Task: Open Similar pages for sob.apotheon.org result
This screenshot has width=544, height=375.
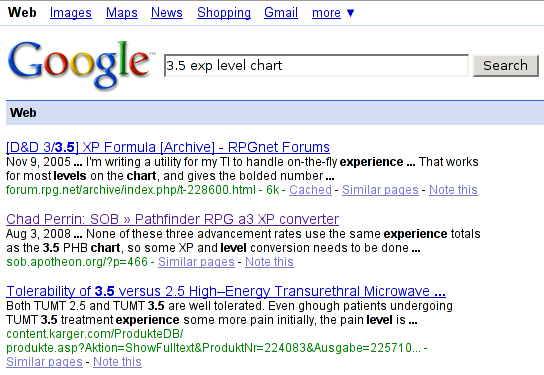Action: [196, 262]
